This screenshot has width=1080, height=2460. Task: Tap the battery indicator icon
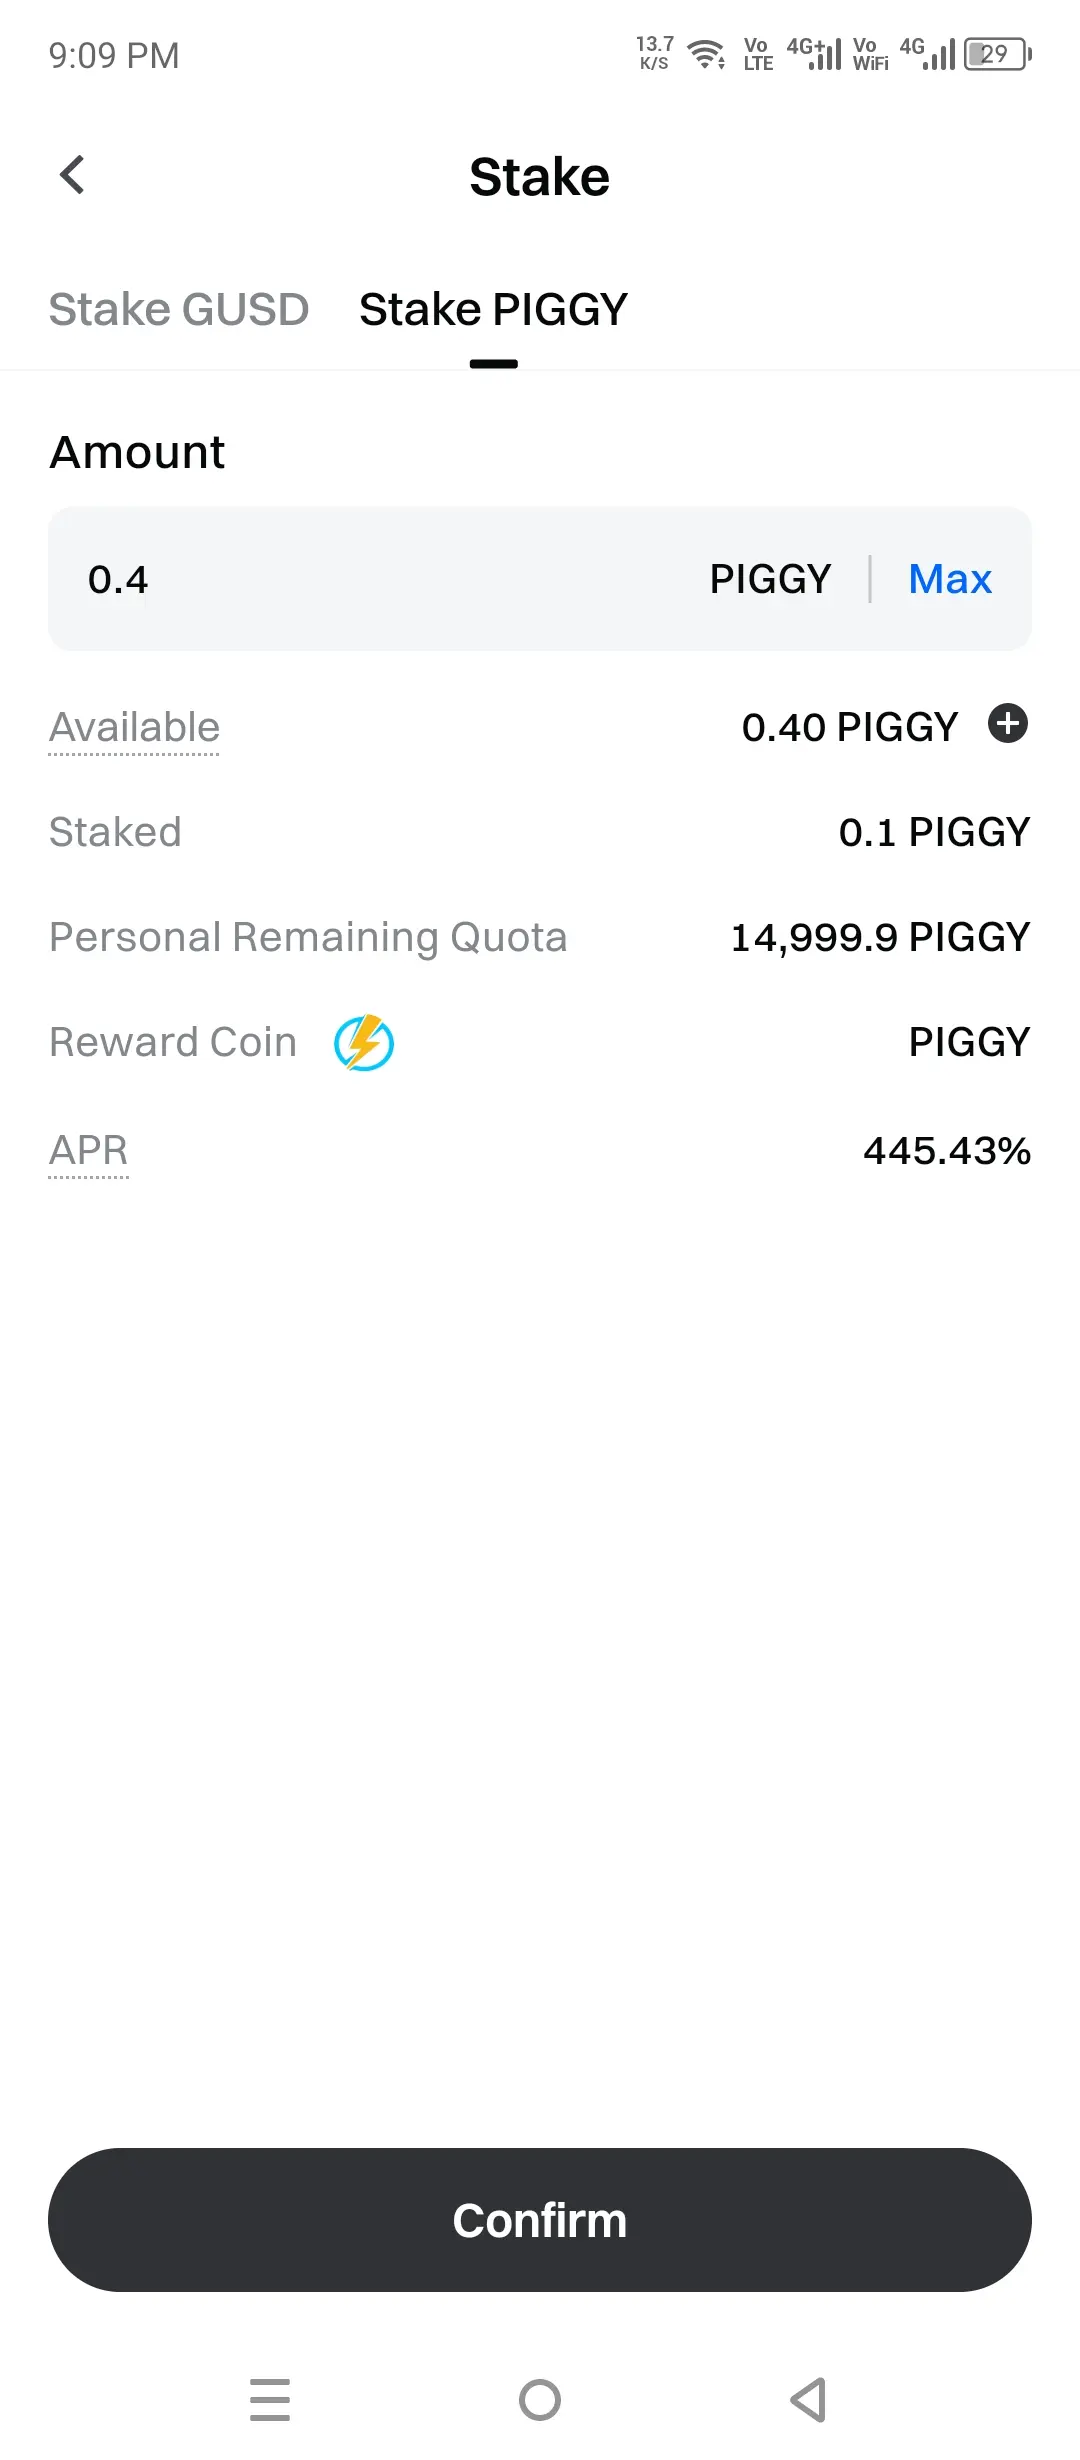(998, 54)
